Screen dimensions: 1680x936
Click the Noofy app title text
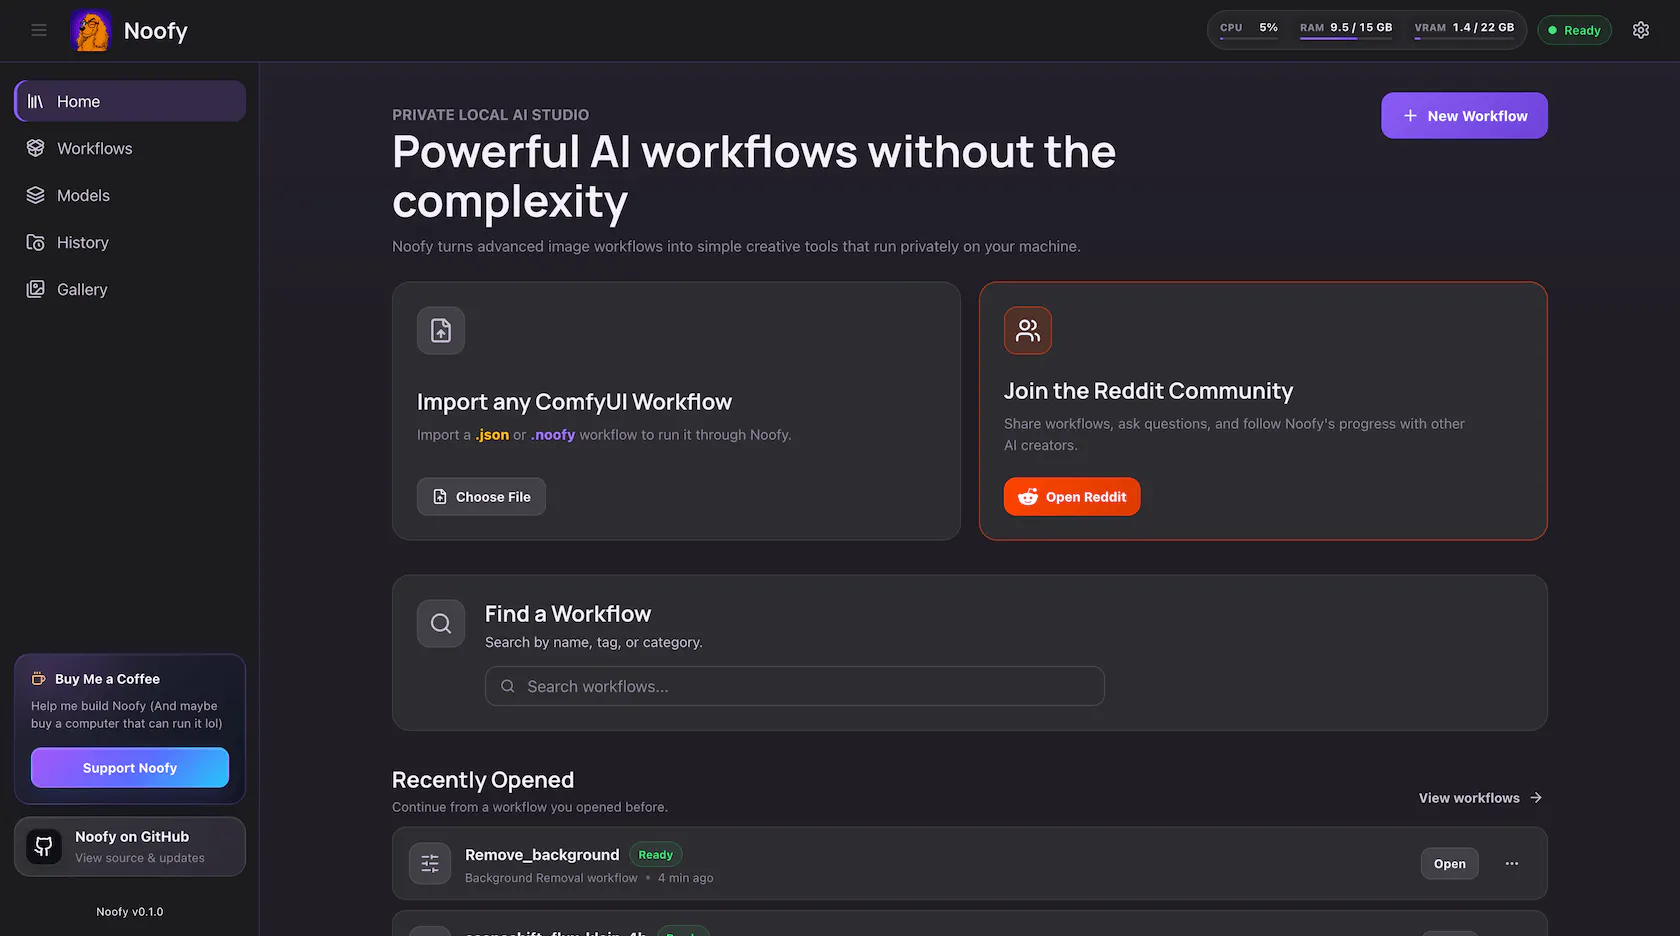pyautogui.click(x=156, y=31)
